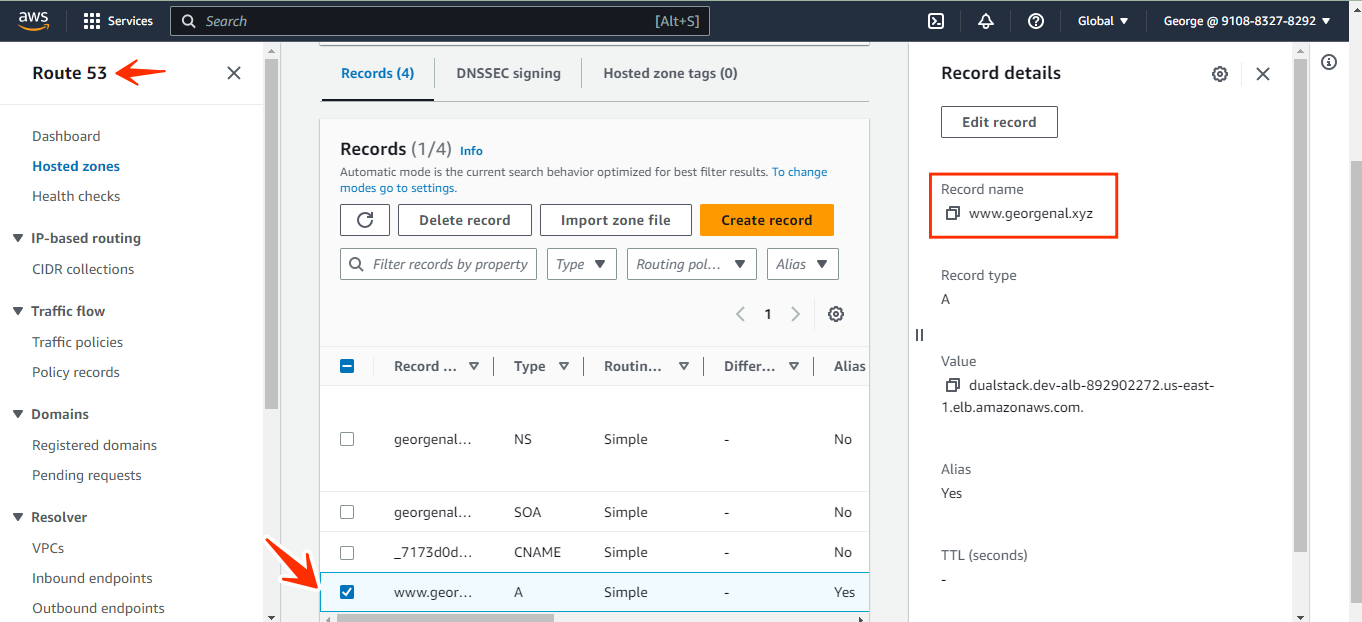Sort by Routing policy column
Image resolution: width=1362 pixels, height=622 pixels.
[684, 366]
